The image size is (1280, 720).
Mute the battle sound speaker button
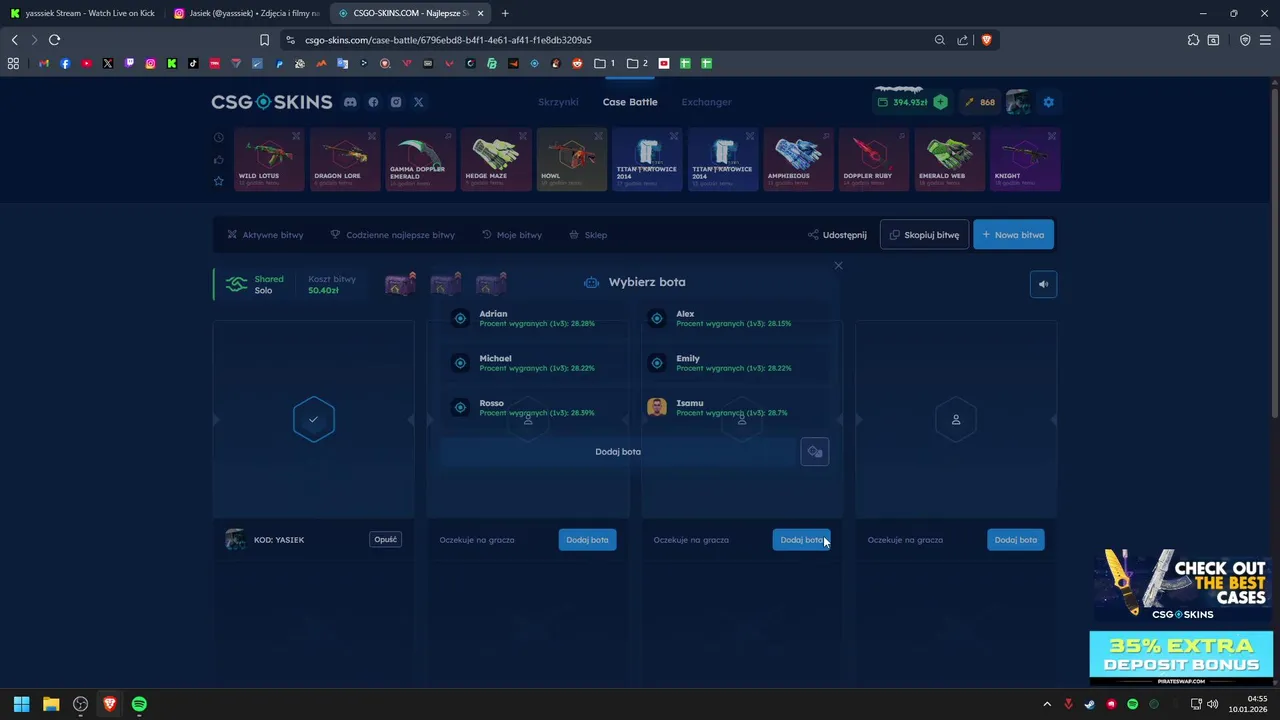[1043, 284]
